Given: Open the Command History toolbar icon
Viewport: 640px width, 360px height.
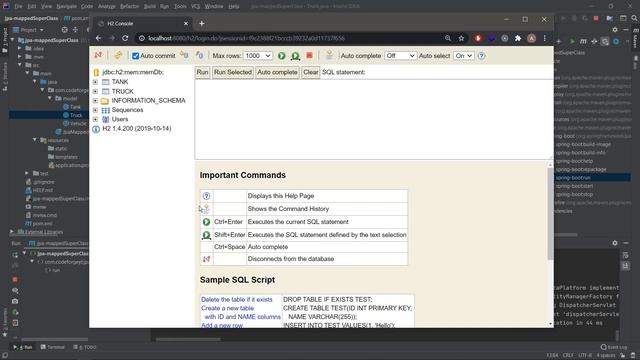Looking at the screenshot, I should pyautogui.click(x=329, y=55).
